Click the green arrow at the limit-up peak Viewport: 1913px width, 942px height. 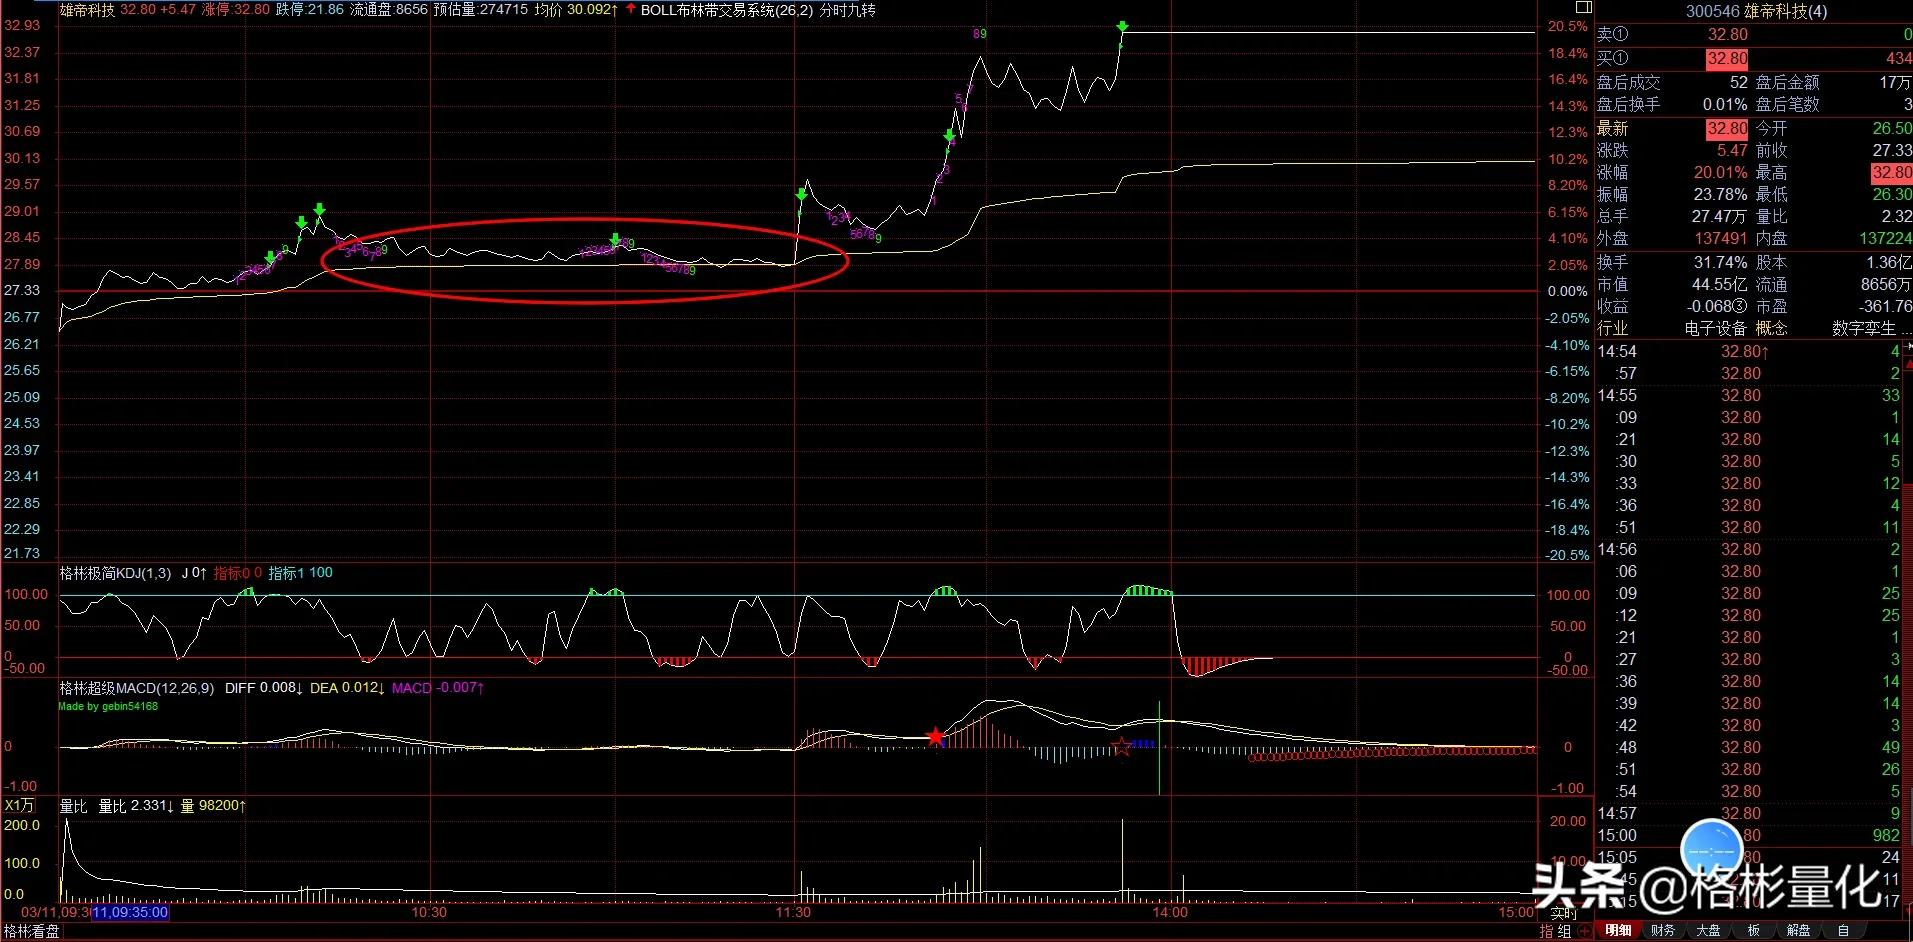click(x=1123, y=28)
